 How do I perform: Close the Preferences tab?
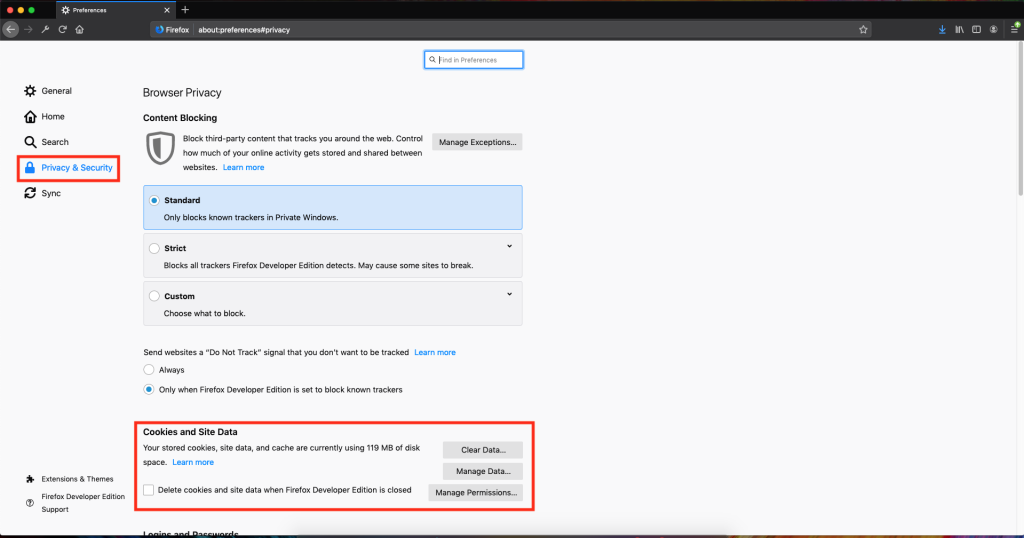[x=167, y=10]
